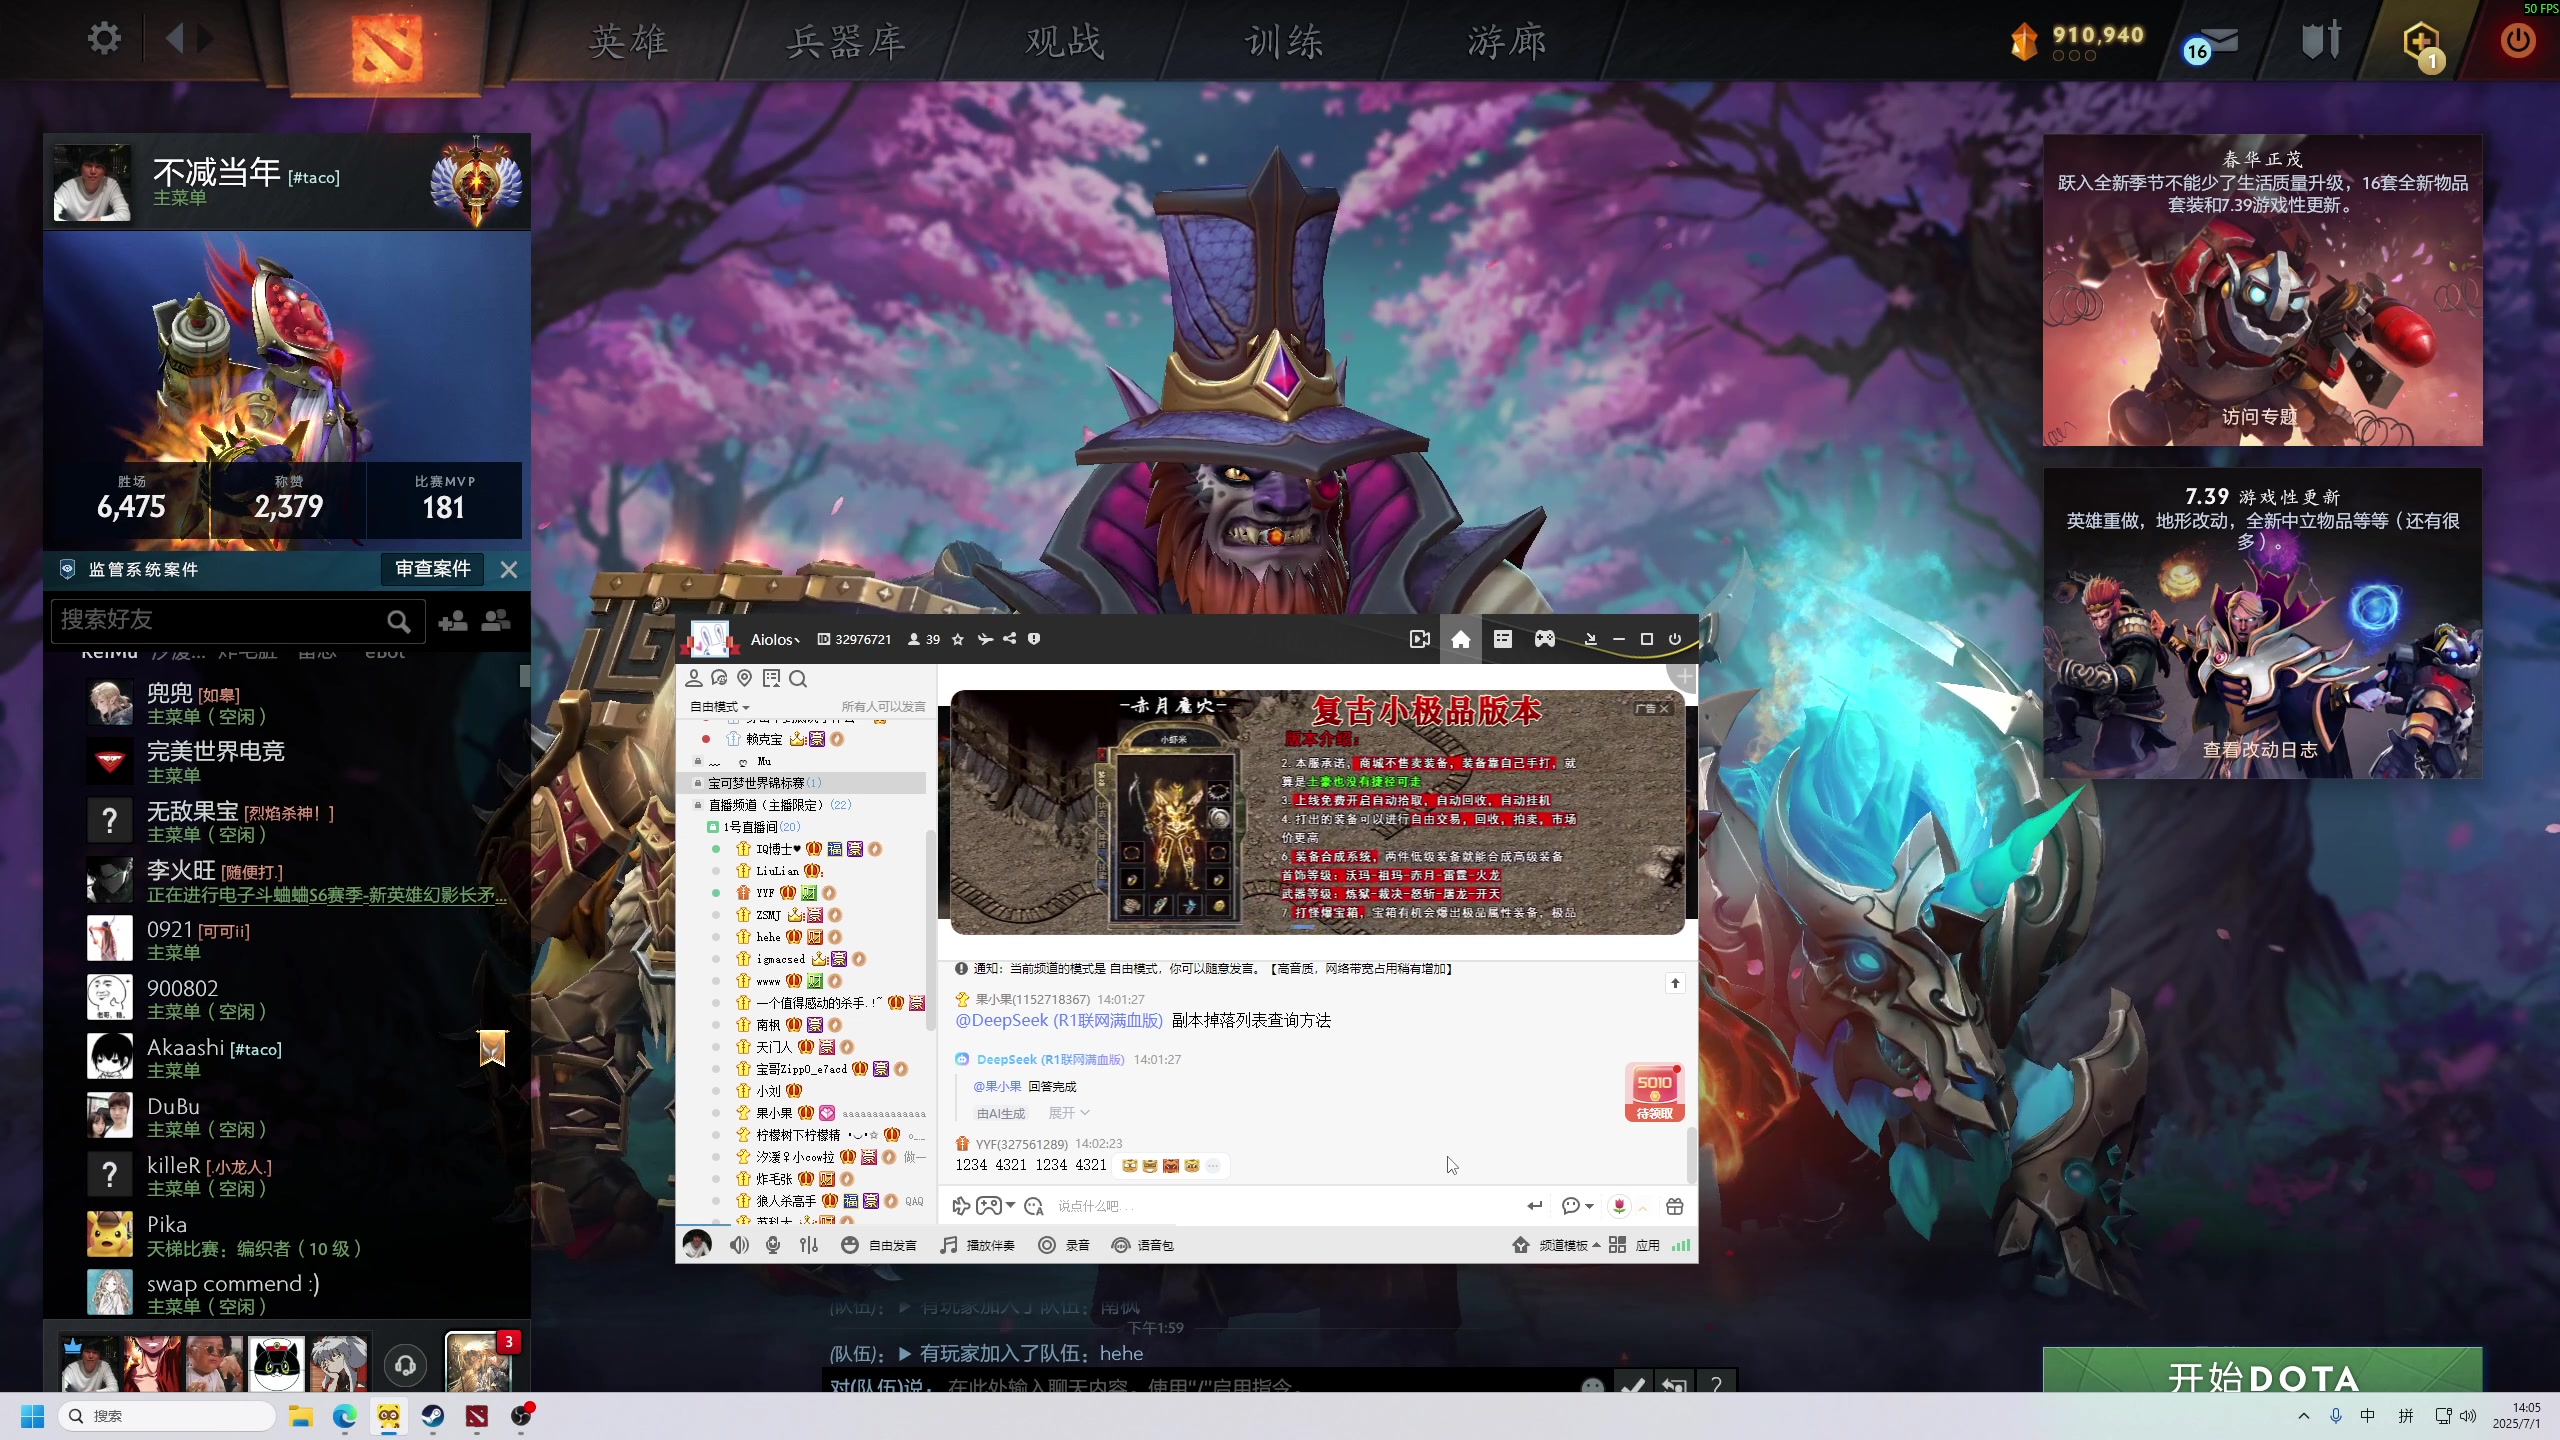Dismiss the 监管系统案件 notice
The image size is (2560, 1440).
[509, 569]
